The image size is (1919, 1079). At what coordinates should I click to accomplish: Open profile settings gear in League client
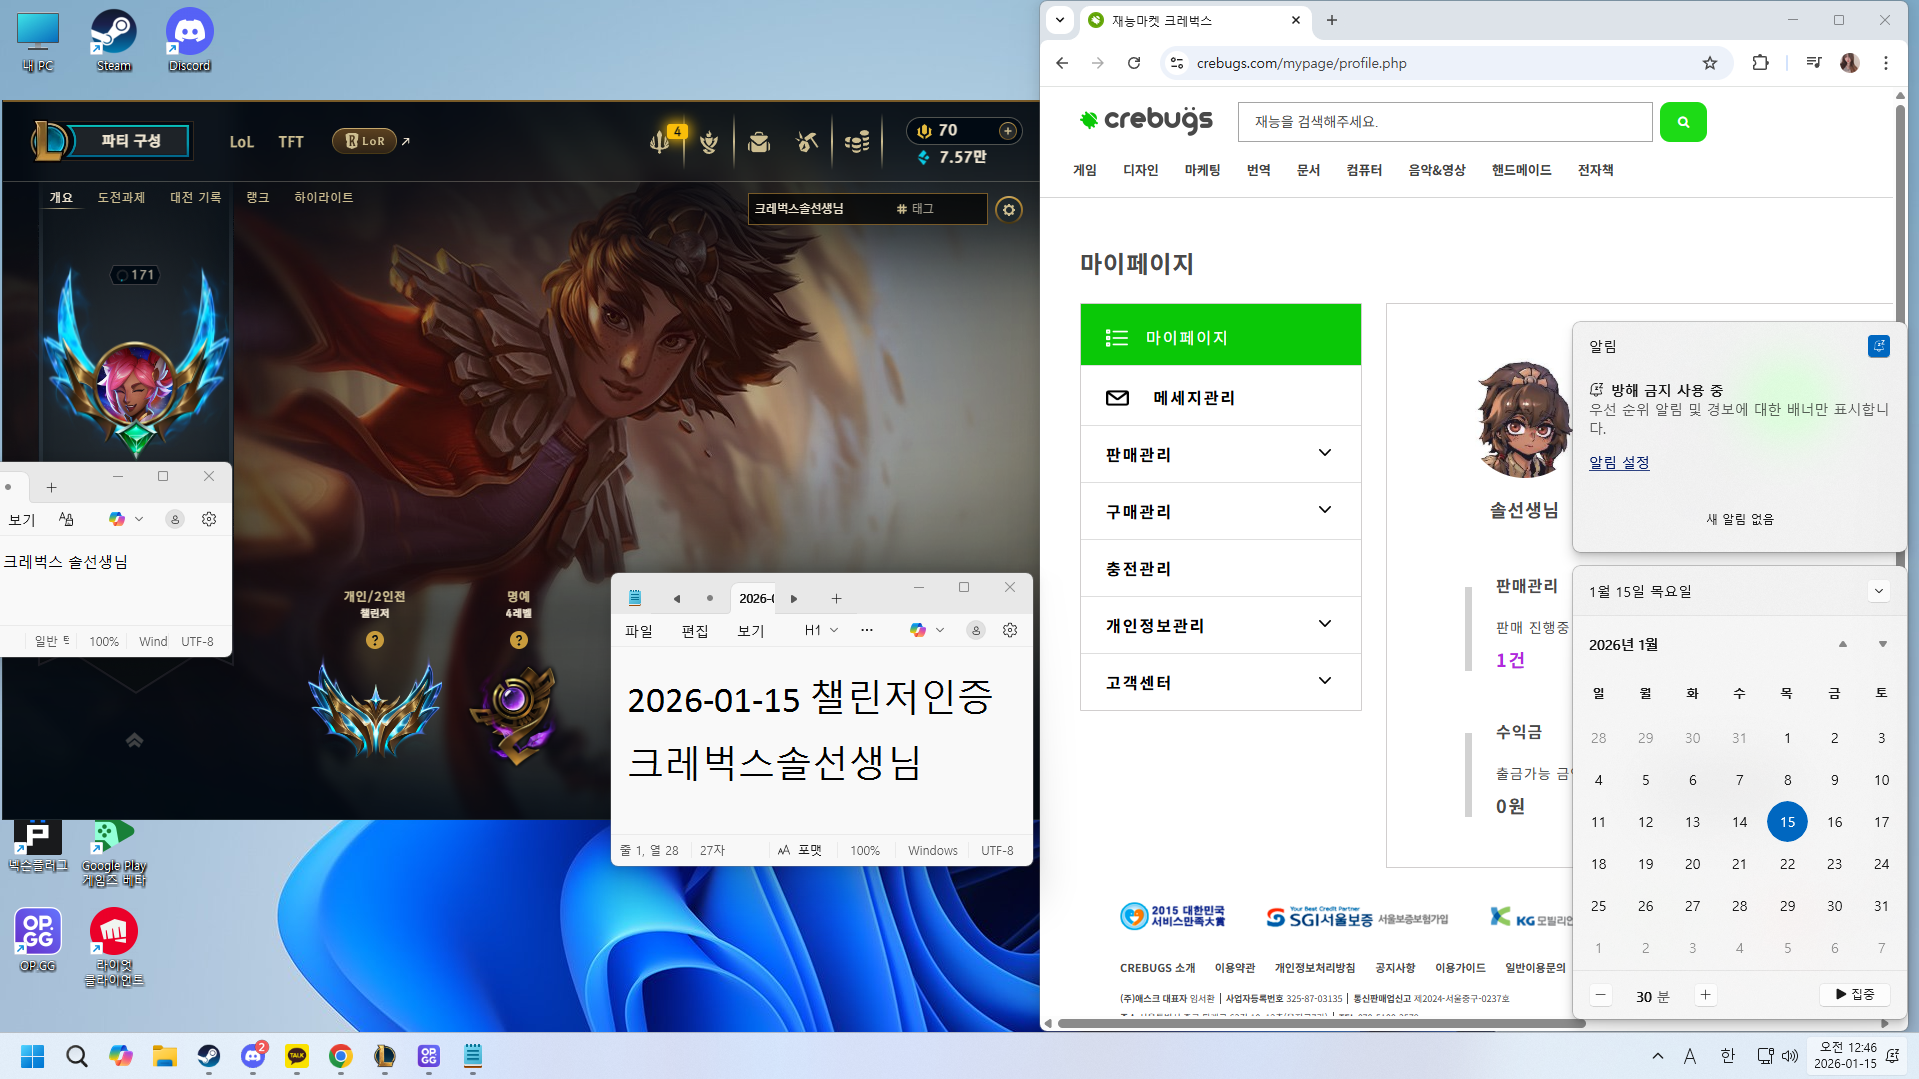[x=1009, y=209]
